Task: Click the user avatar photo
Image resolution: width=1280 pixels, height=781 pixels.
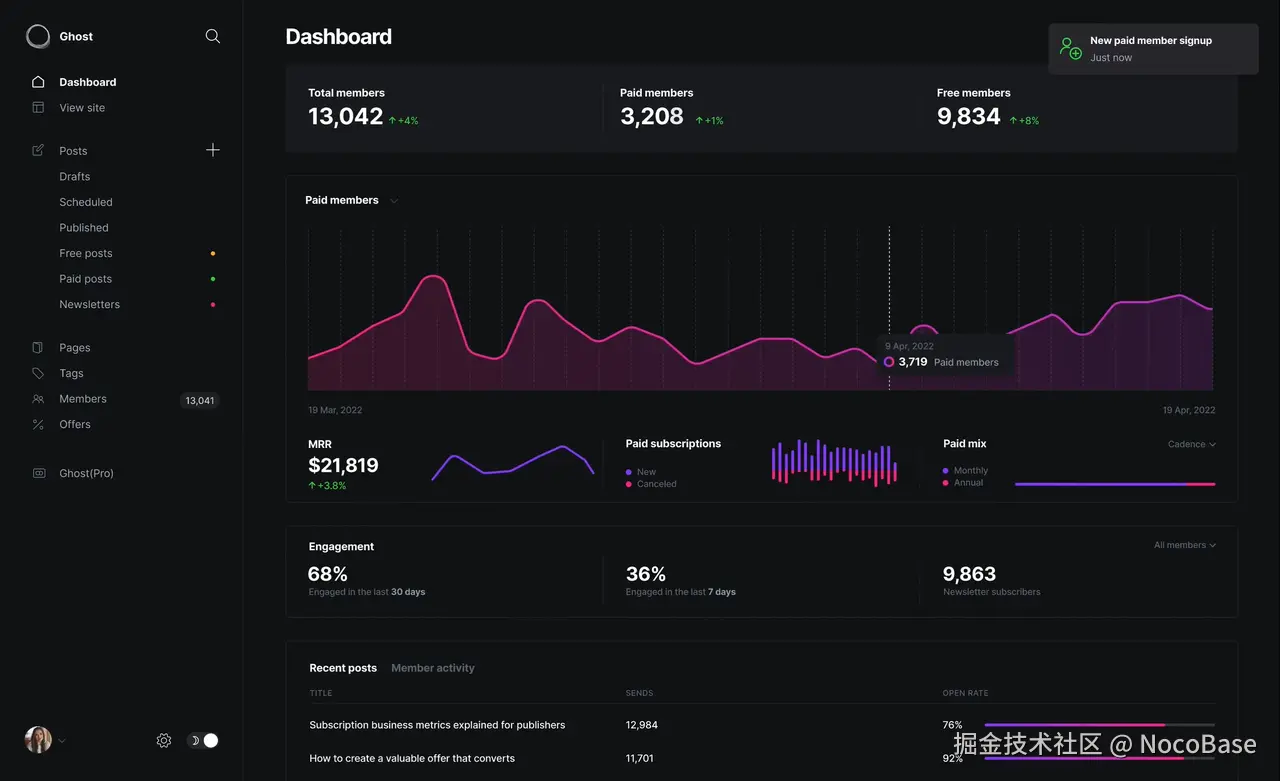Action: (38, 740)
